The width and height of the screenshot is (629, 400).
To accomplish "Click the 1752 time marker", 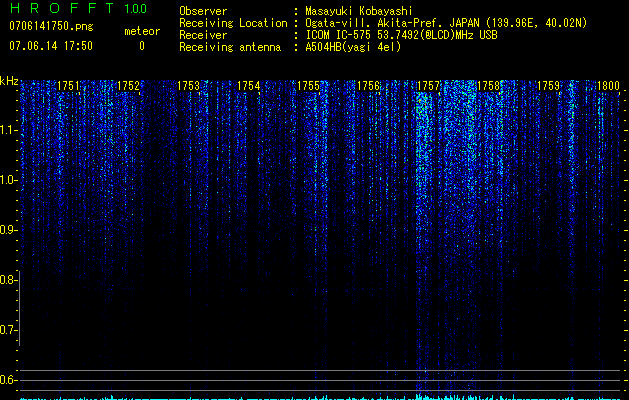I will pyautogui.click(x=128, y=86).
